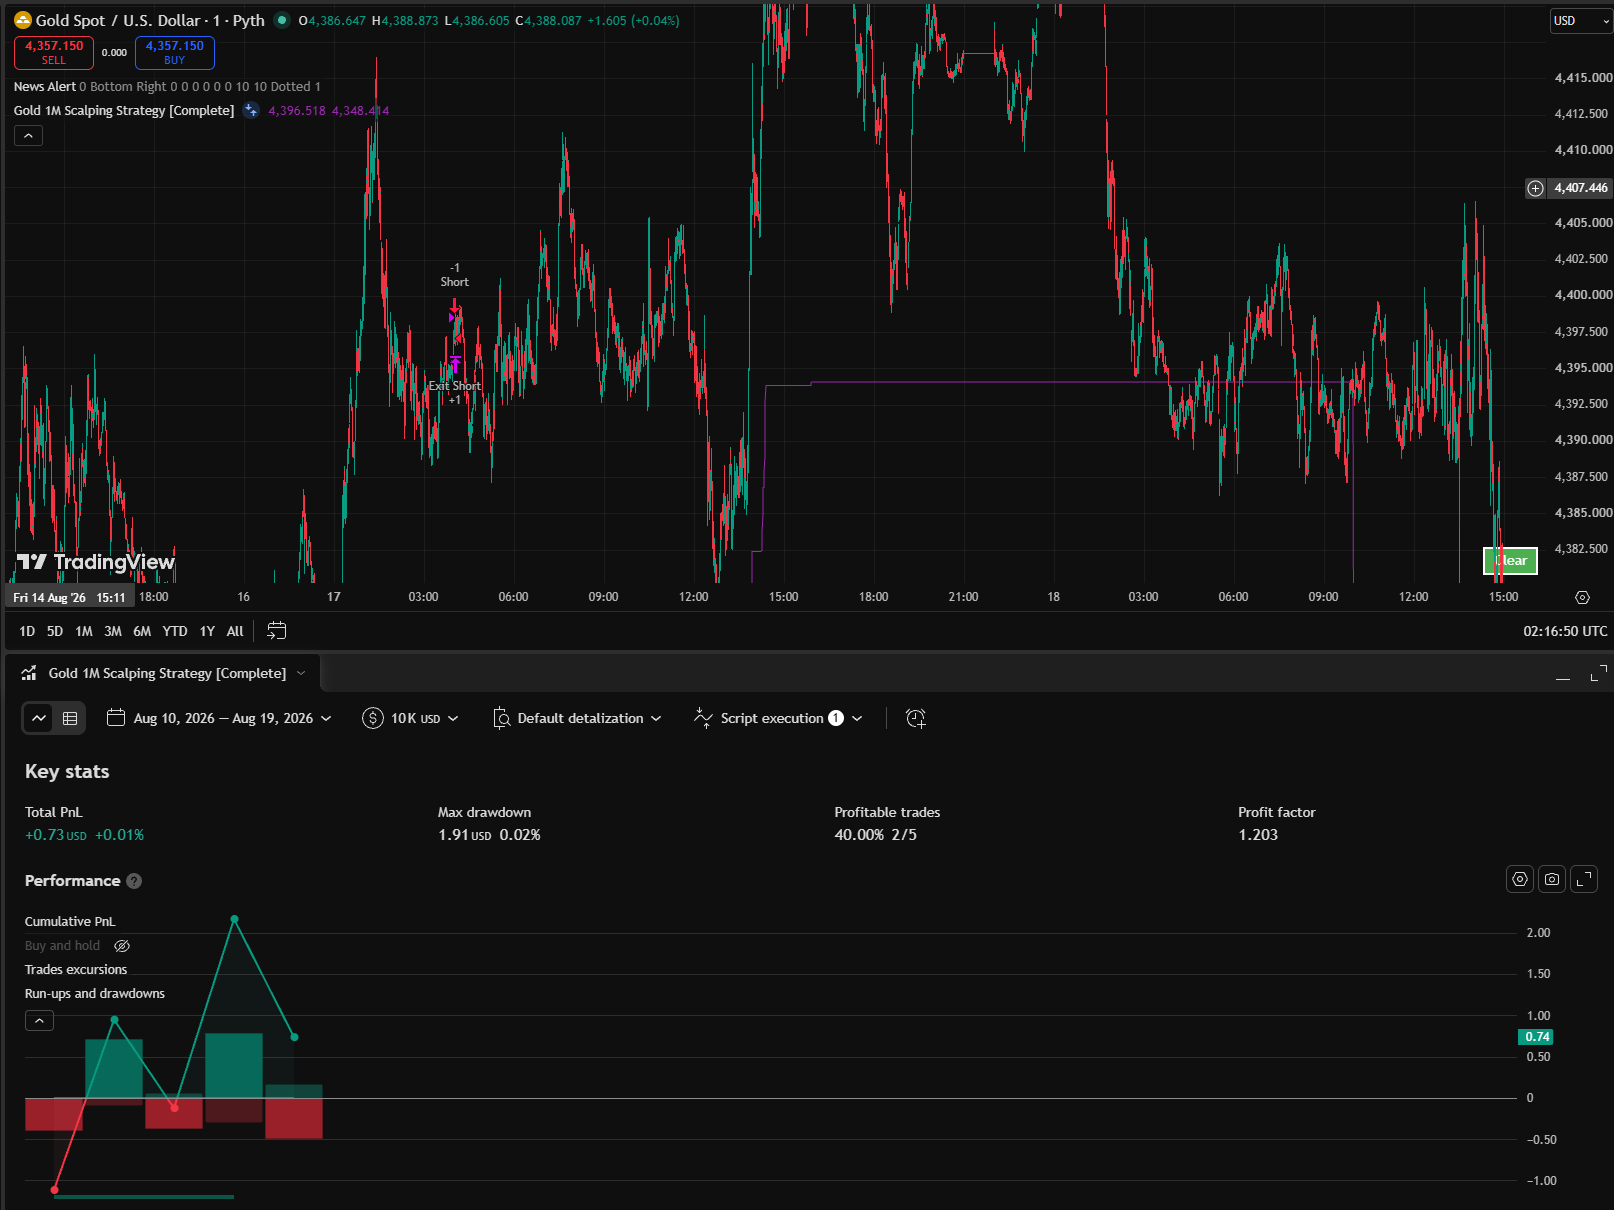Toggle Buy and hold visibility eye icon

(122, 946)
